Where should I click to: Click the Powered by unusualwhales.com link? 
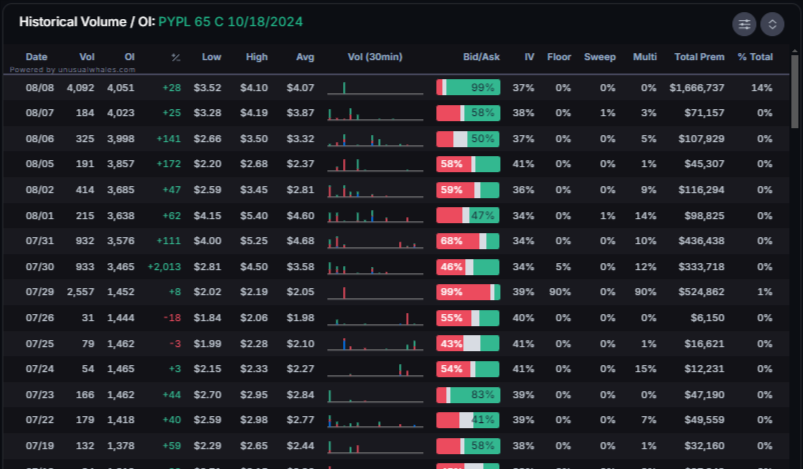pyautogui.click(x=72, y=70)
